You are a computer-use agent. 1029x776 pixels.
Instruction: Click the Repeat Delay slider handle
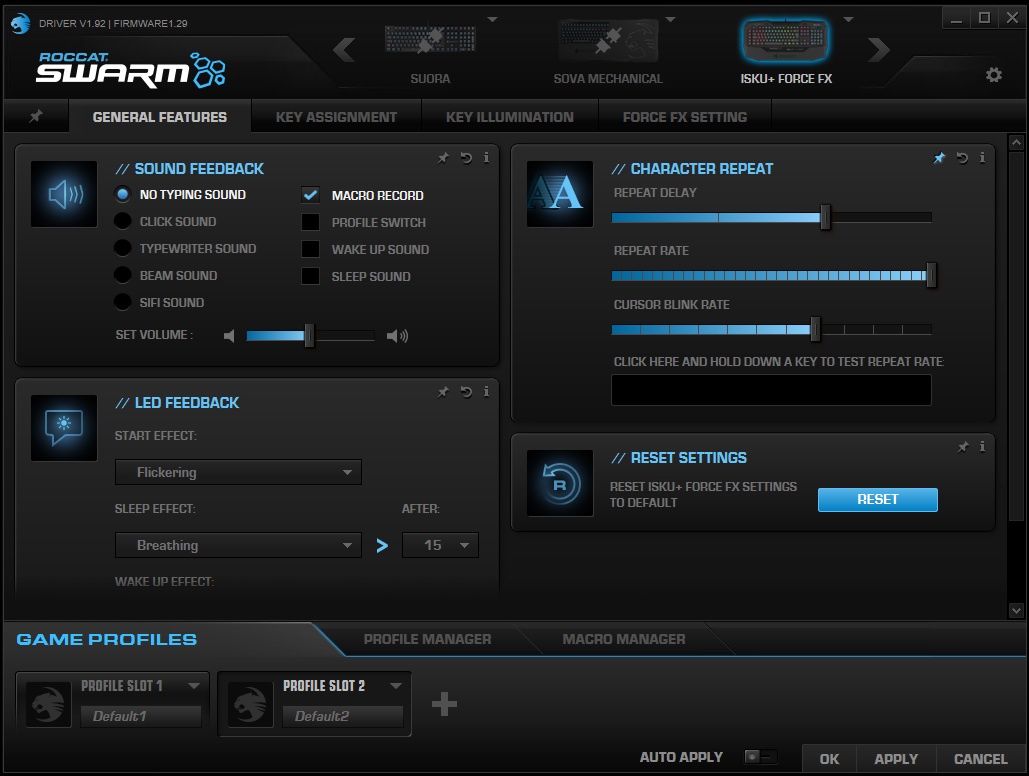826,217
